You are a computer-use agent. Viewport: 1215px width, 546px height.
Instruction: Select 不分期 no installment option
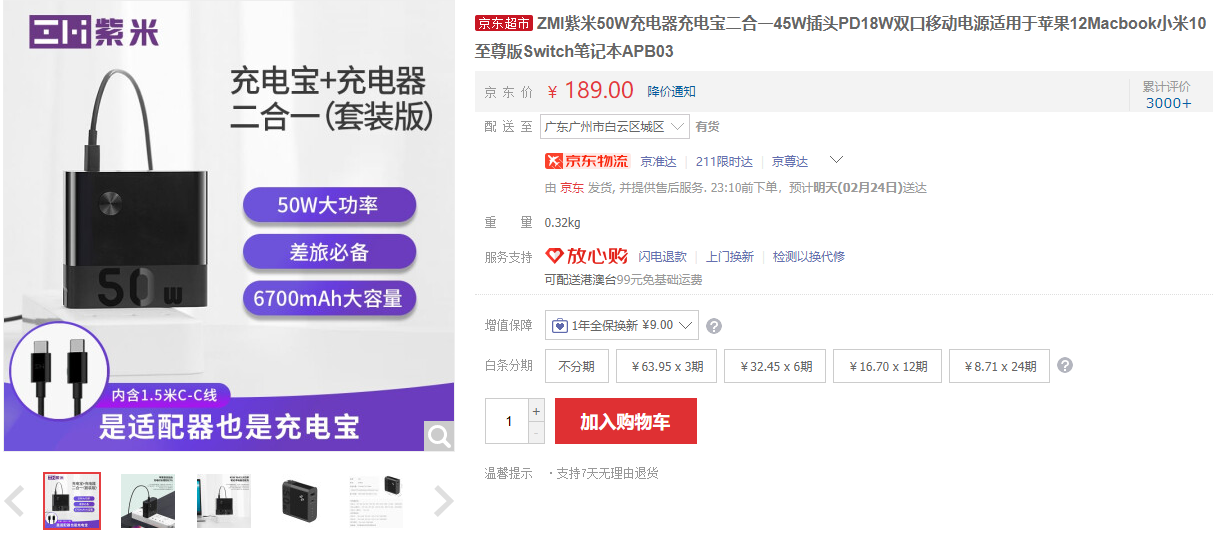pyautogui.click(x=577, y=367)
